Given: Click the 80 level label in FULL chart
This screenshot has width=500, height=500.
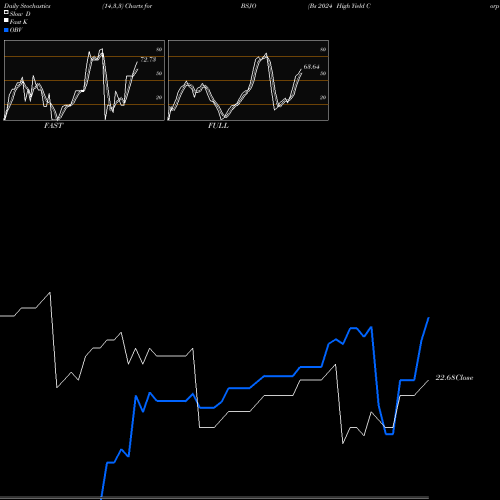Looking at the screenshot, I should tap(323, 49).
